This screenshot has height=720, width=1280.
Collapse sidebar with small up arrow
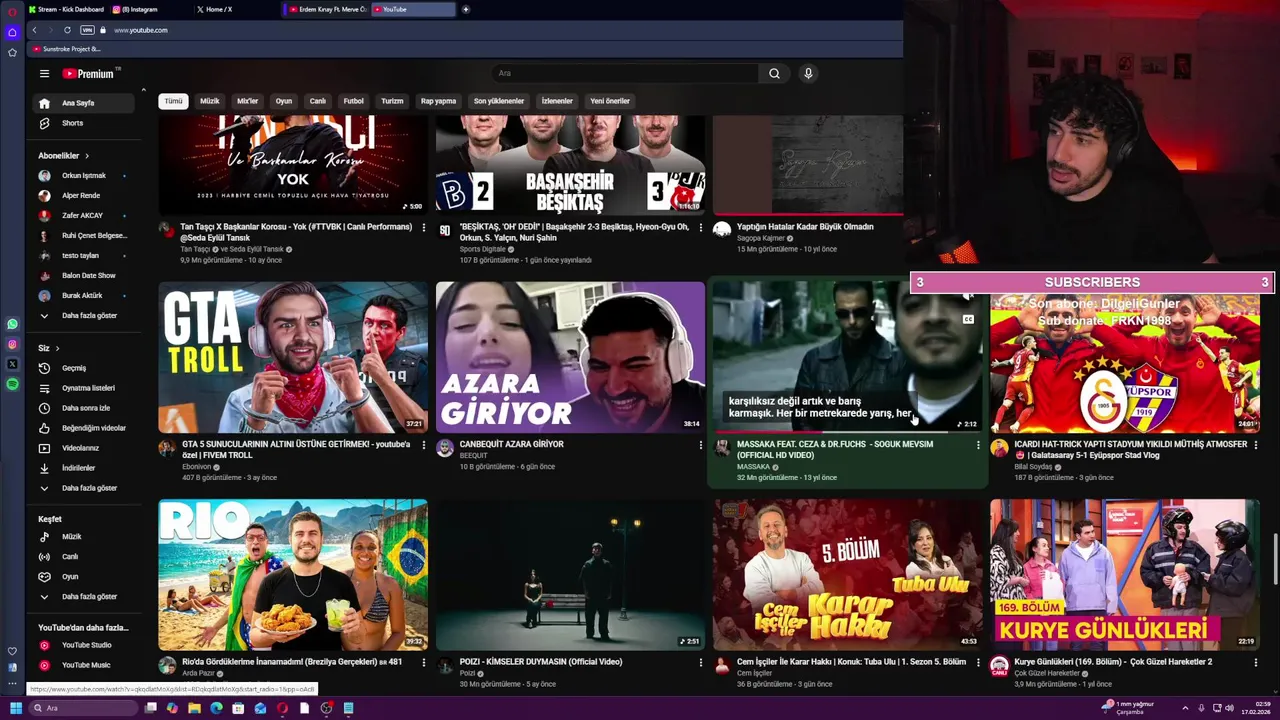[143, 91]
